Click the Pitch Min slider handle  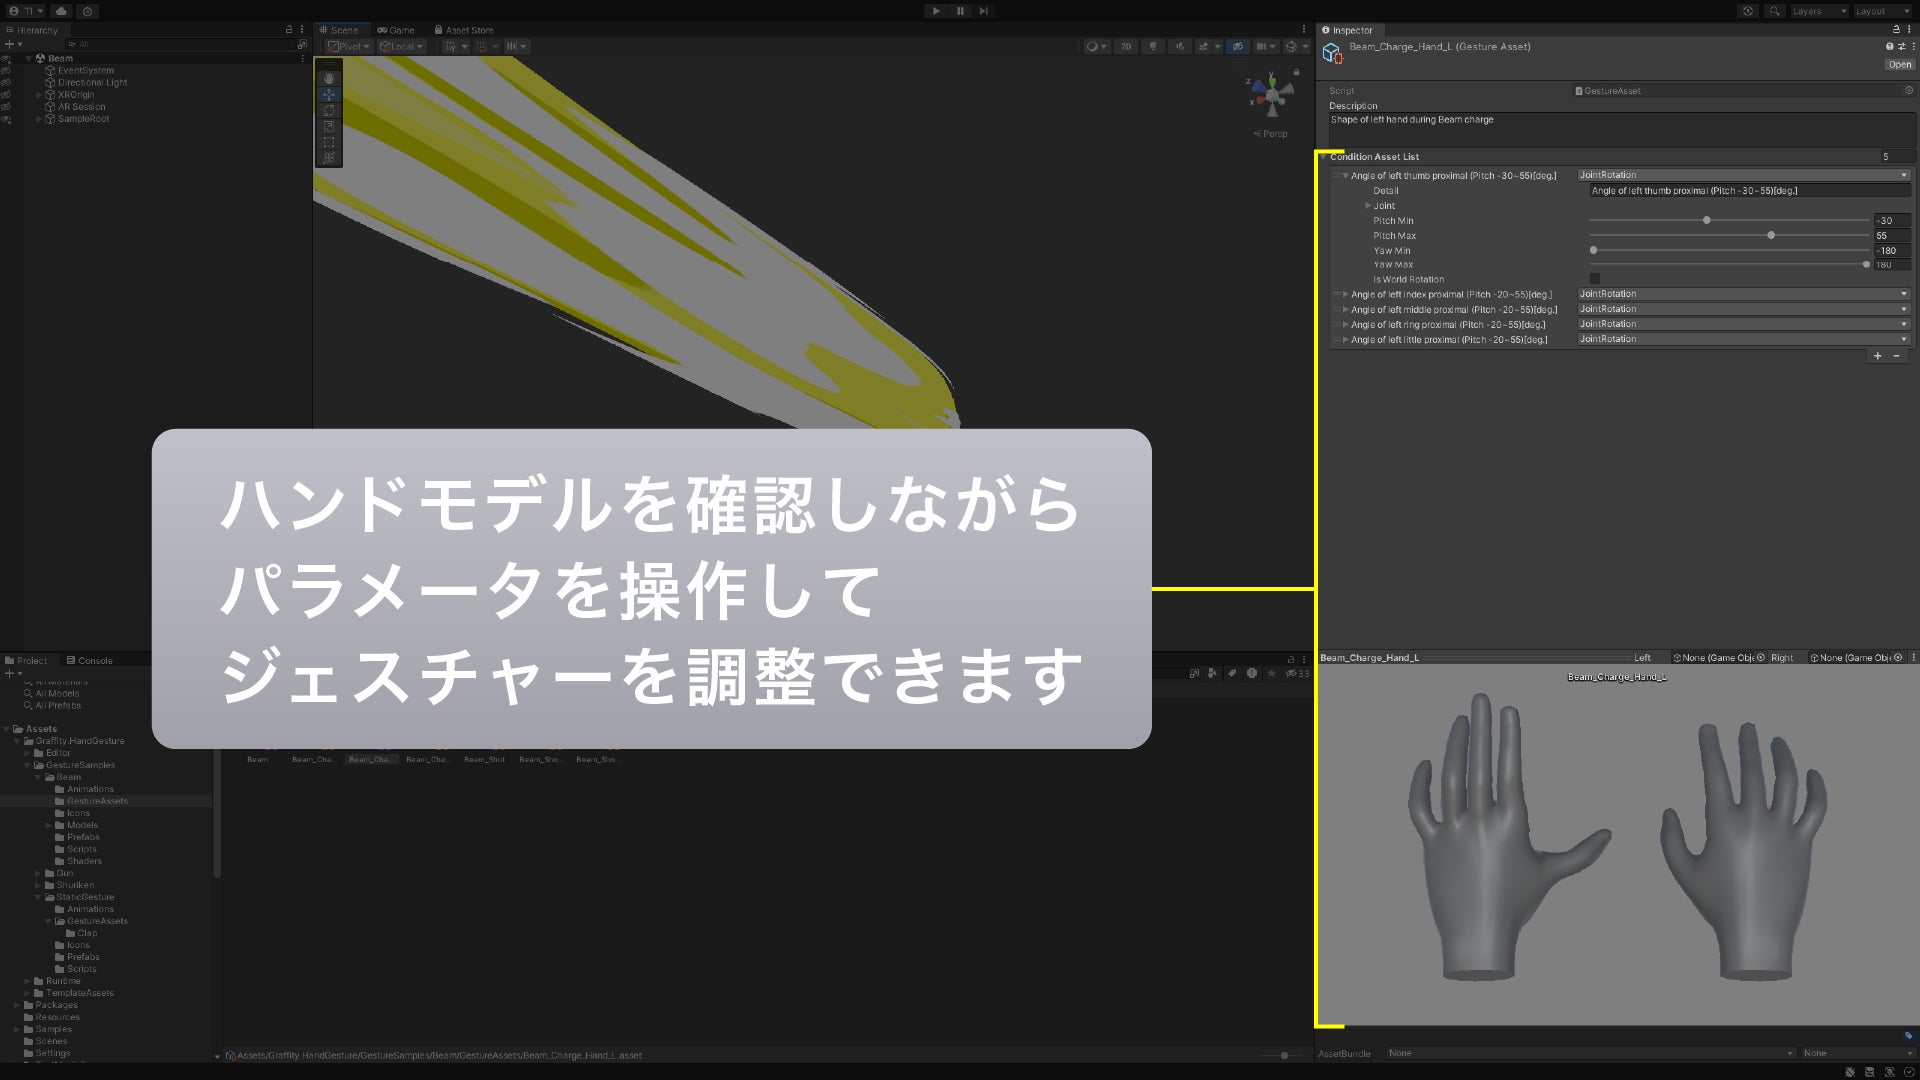tap(1706, 220)
